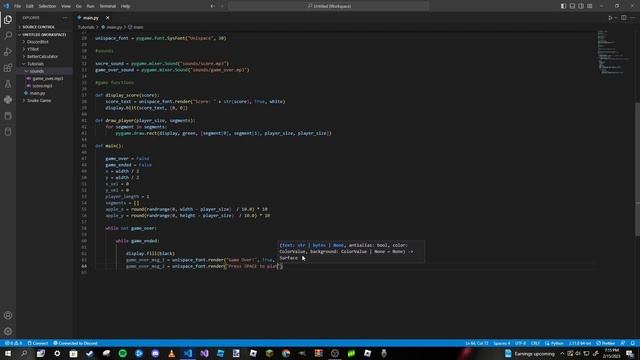Open the Go menu
The width and height of the screenshot is (640, 360).
tap(78, 6)
